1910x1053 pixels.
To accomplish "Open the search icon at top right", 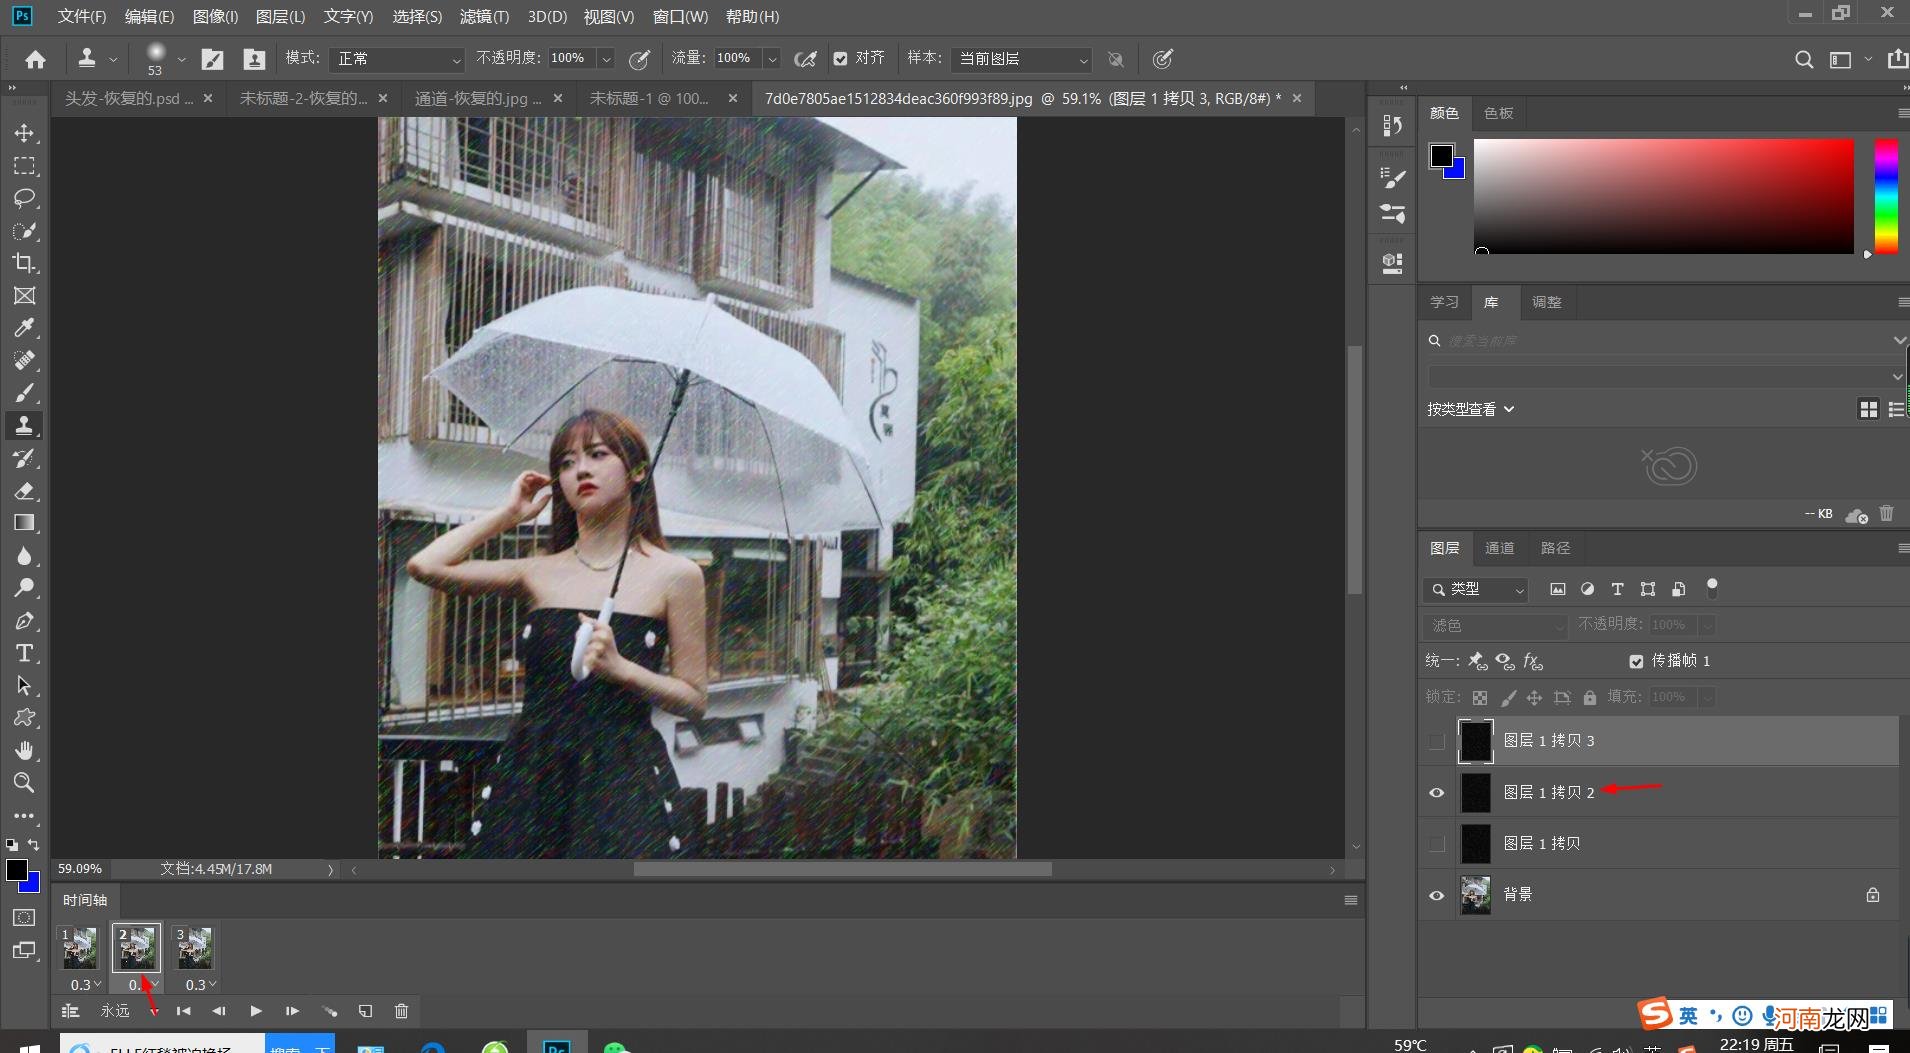I will (x=1803, y=59).
